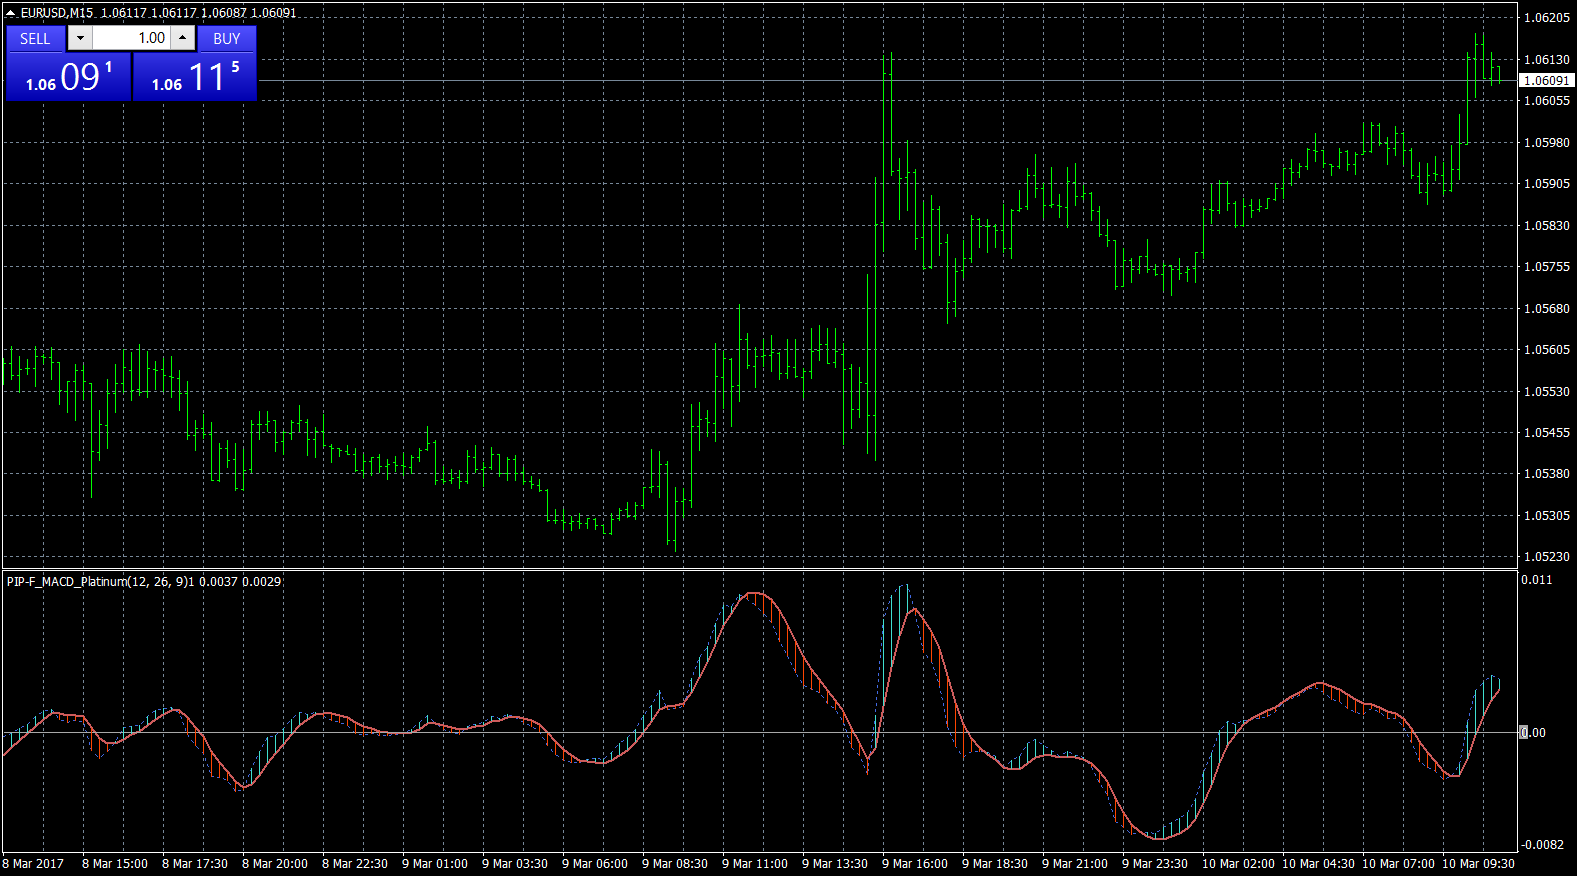This screenshot has height=876, width=1577.
Task: Click the 9 Mar 23:30 time label
Action: [x=1154, y=863]
